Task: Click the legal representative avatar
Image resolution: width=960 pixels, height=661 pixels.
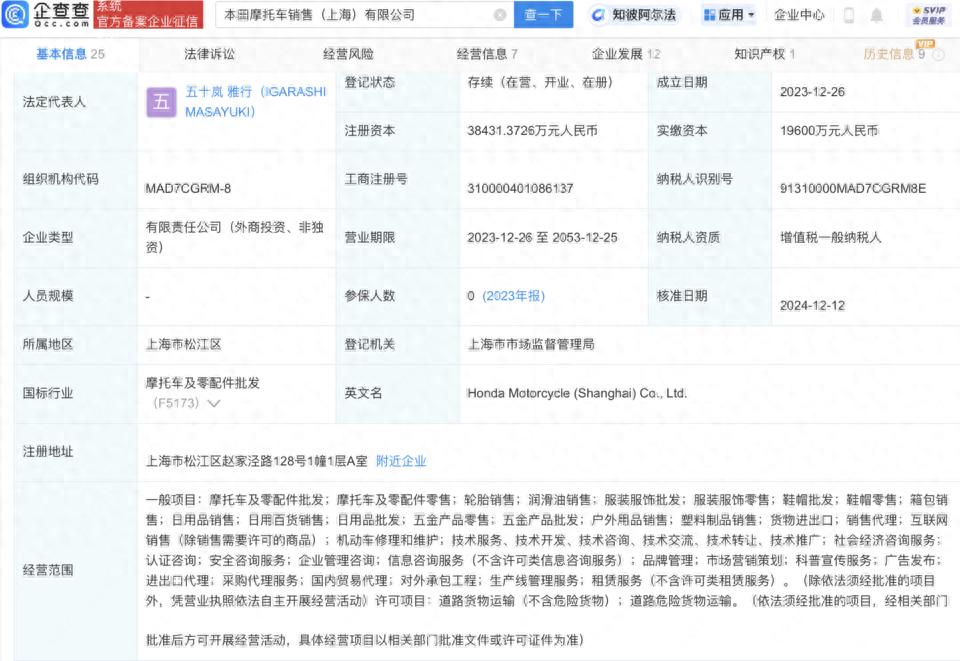Action: [161, 102]
